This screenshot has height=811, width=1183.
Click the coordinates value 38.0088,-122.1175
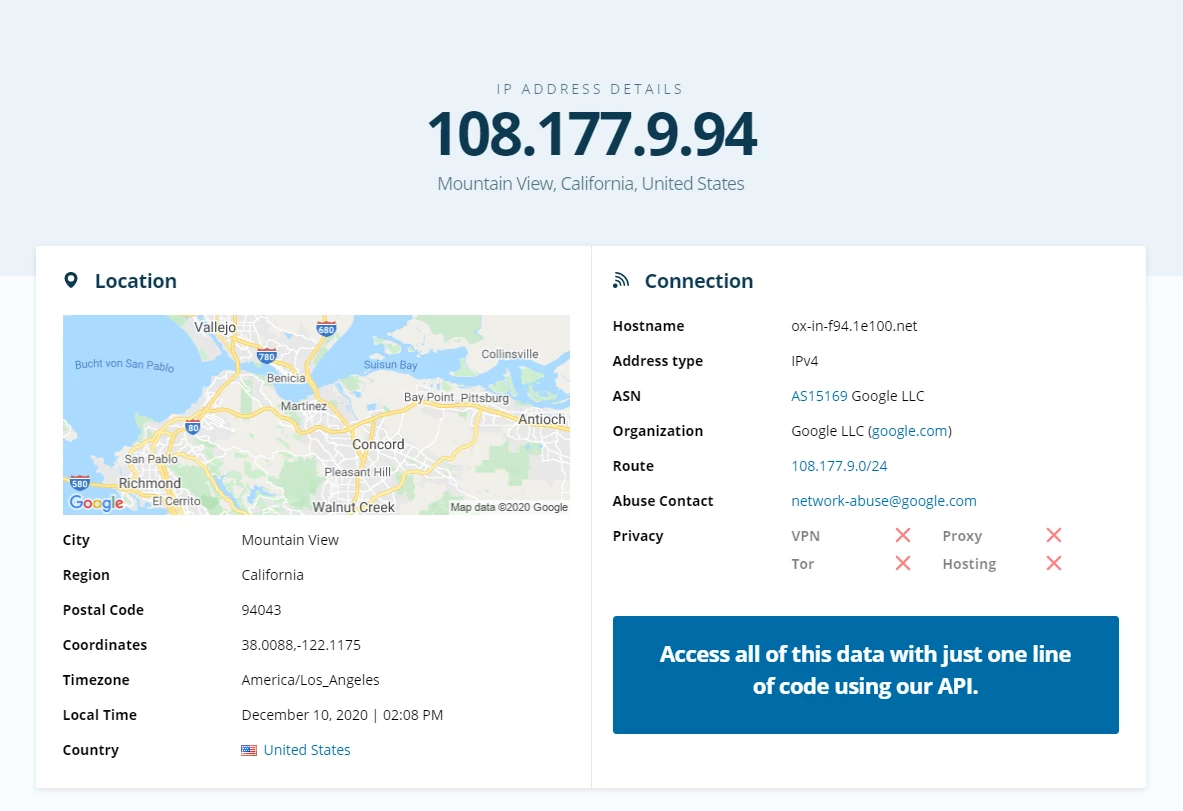(301, 645)
